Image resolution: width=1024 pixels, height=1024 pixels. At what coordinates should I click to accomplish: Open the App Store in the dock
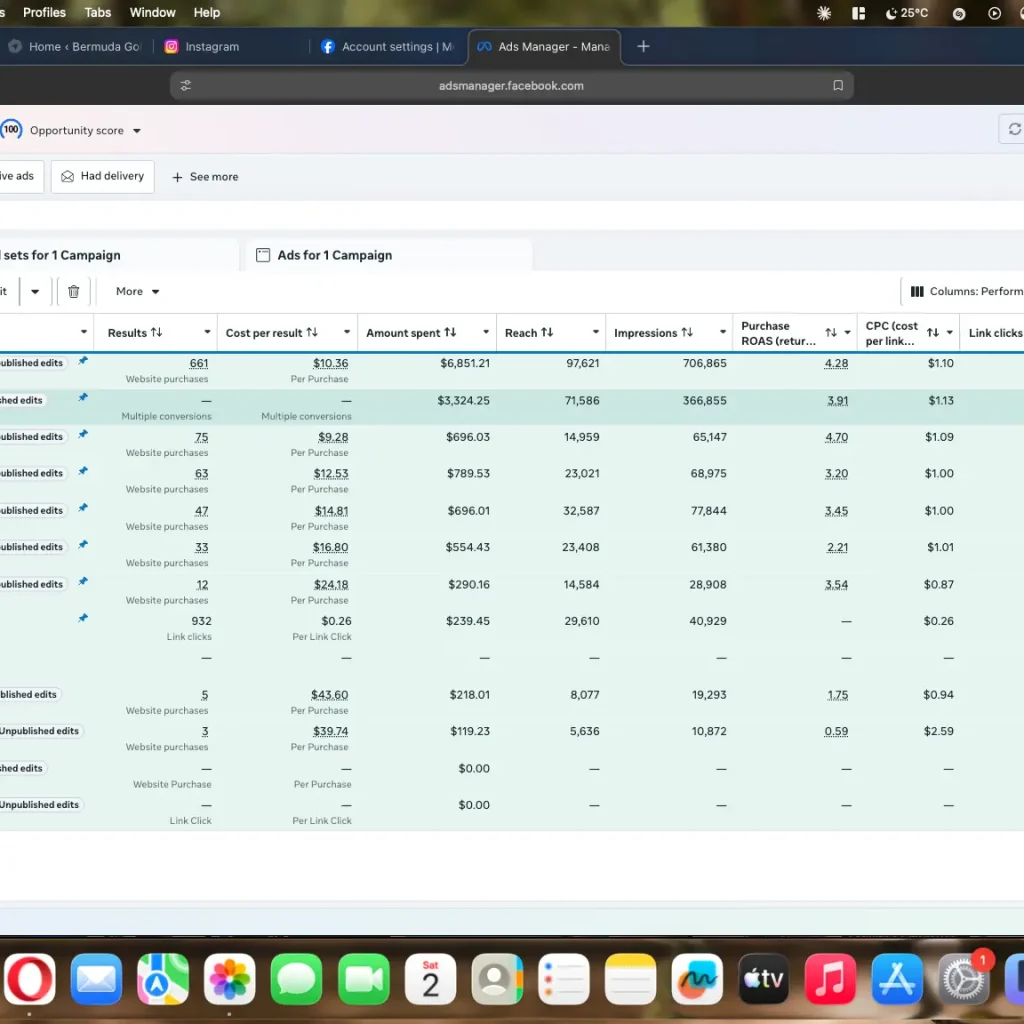click(x=897, y=979)
